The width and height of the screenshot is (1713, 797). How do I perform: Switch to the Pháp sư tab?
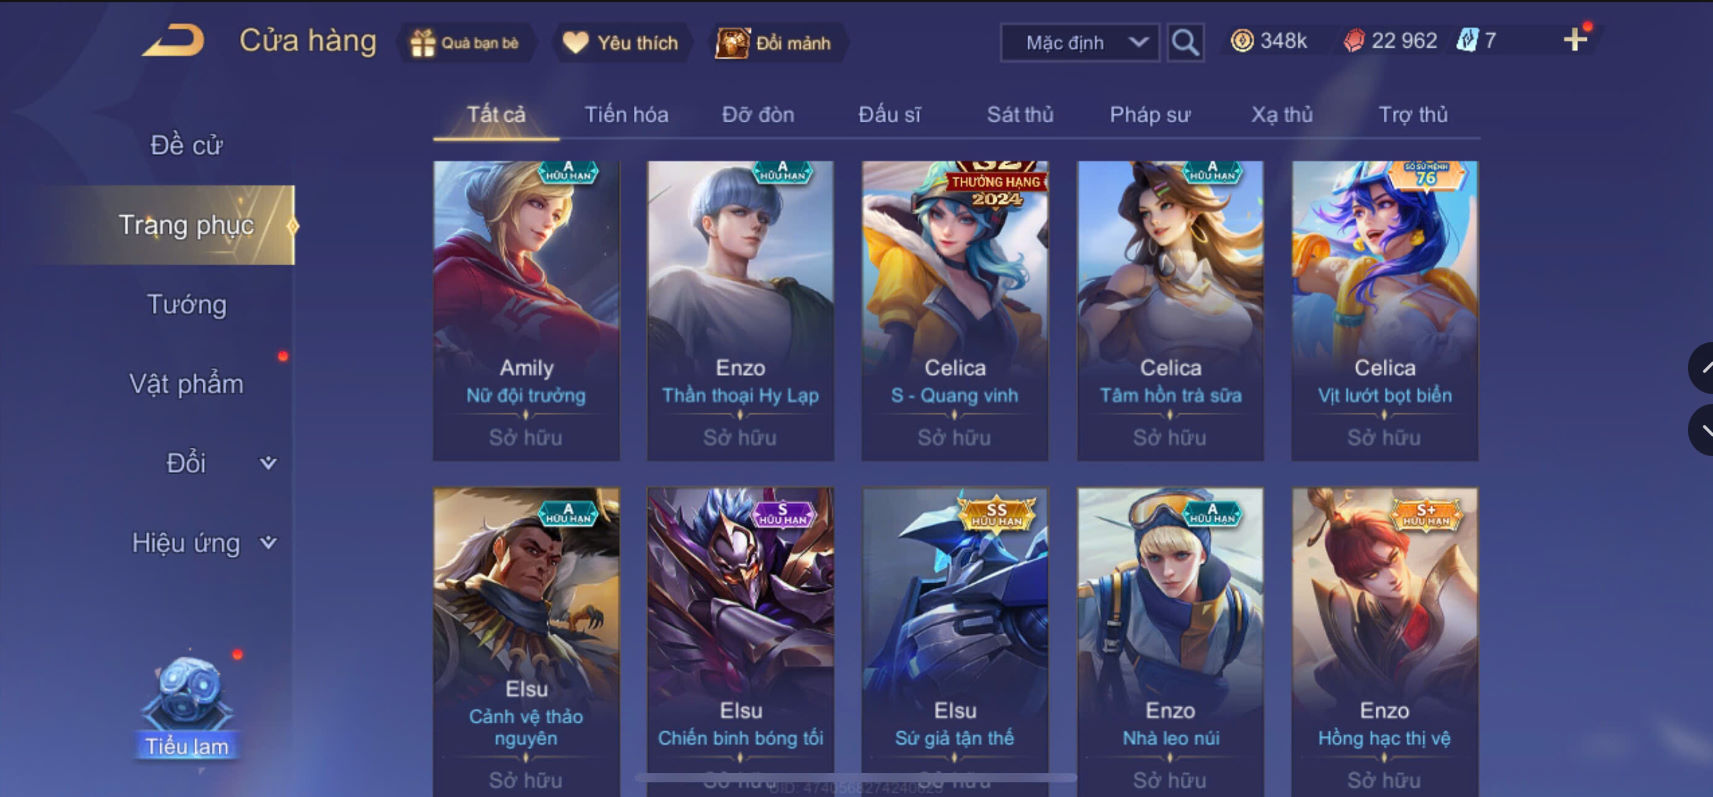click(x=1150, y=114)
